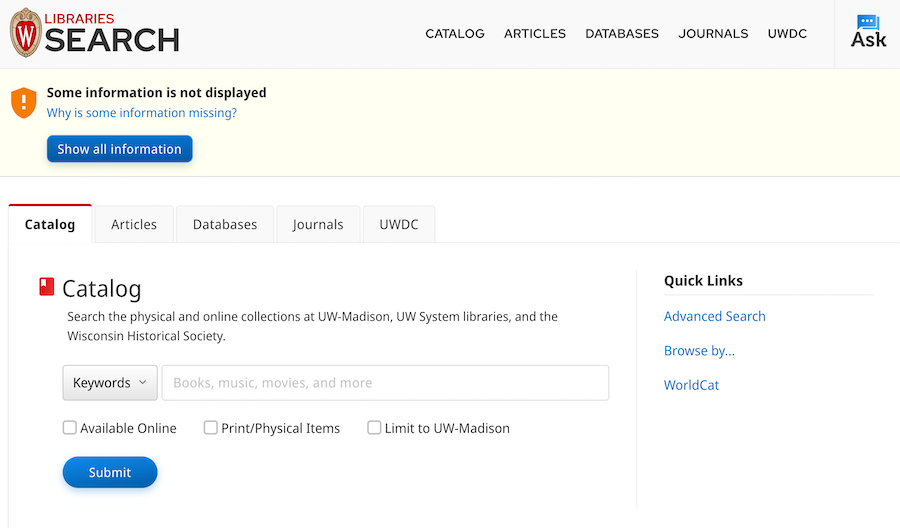Viewport: 900px width, 528px height.
Task: Open ARTICLES in the top navigation
Action: pos(535,34)
